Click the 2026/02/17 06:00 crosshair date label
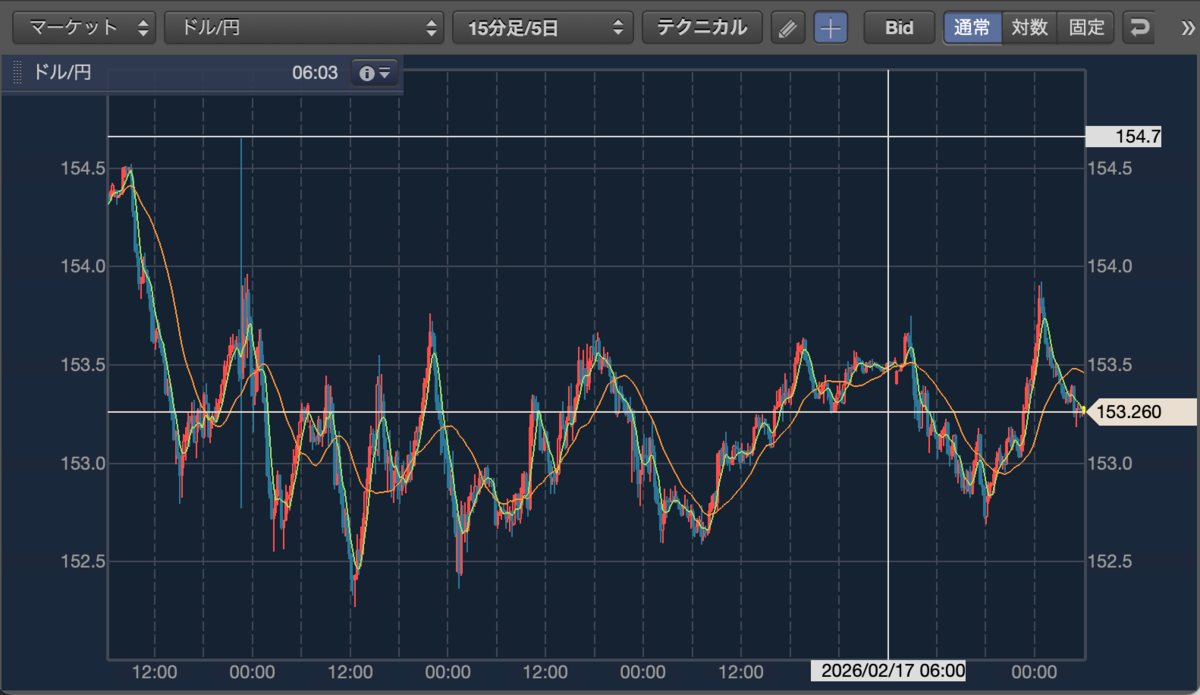Viewport: 1200px width, 695px height. pos(889,671)
